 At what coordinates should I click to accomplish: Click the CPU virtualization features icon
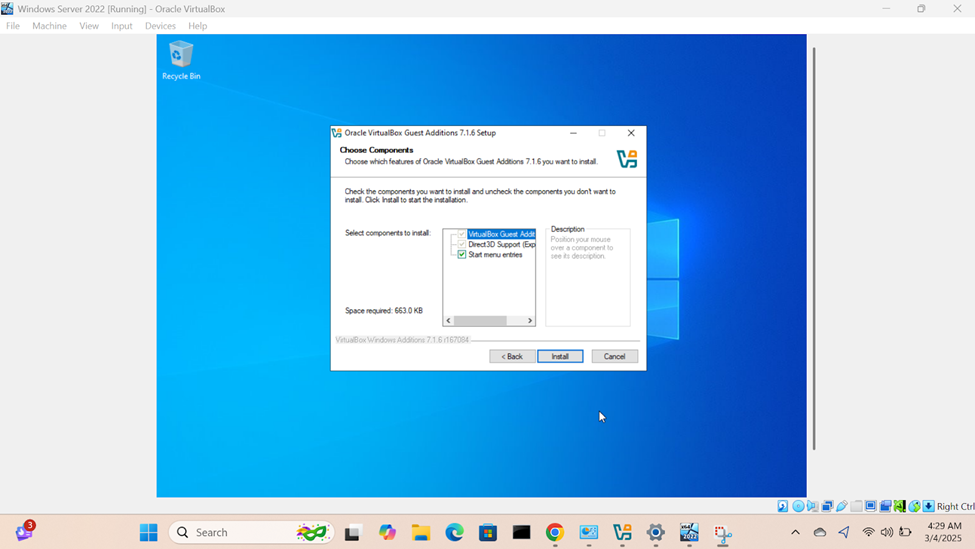click(900, 506)
